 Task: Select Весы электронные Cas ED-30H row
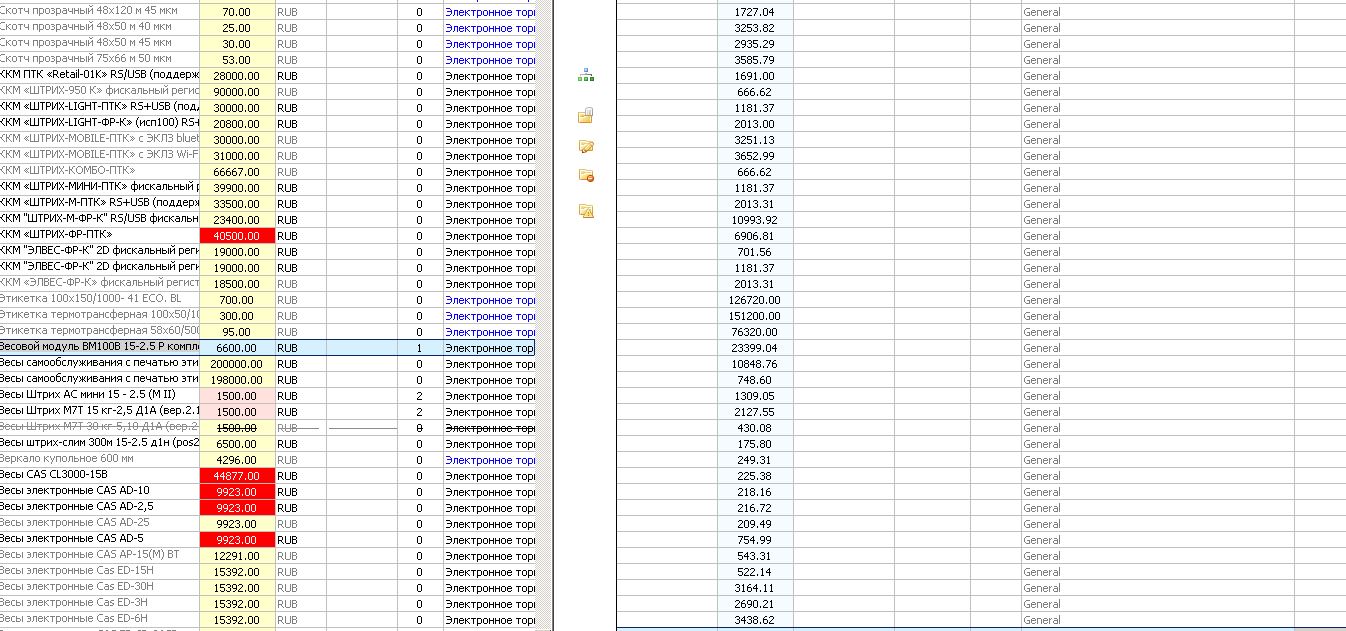coord(268,588)
